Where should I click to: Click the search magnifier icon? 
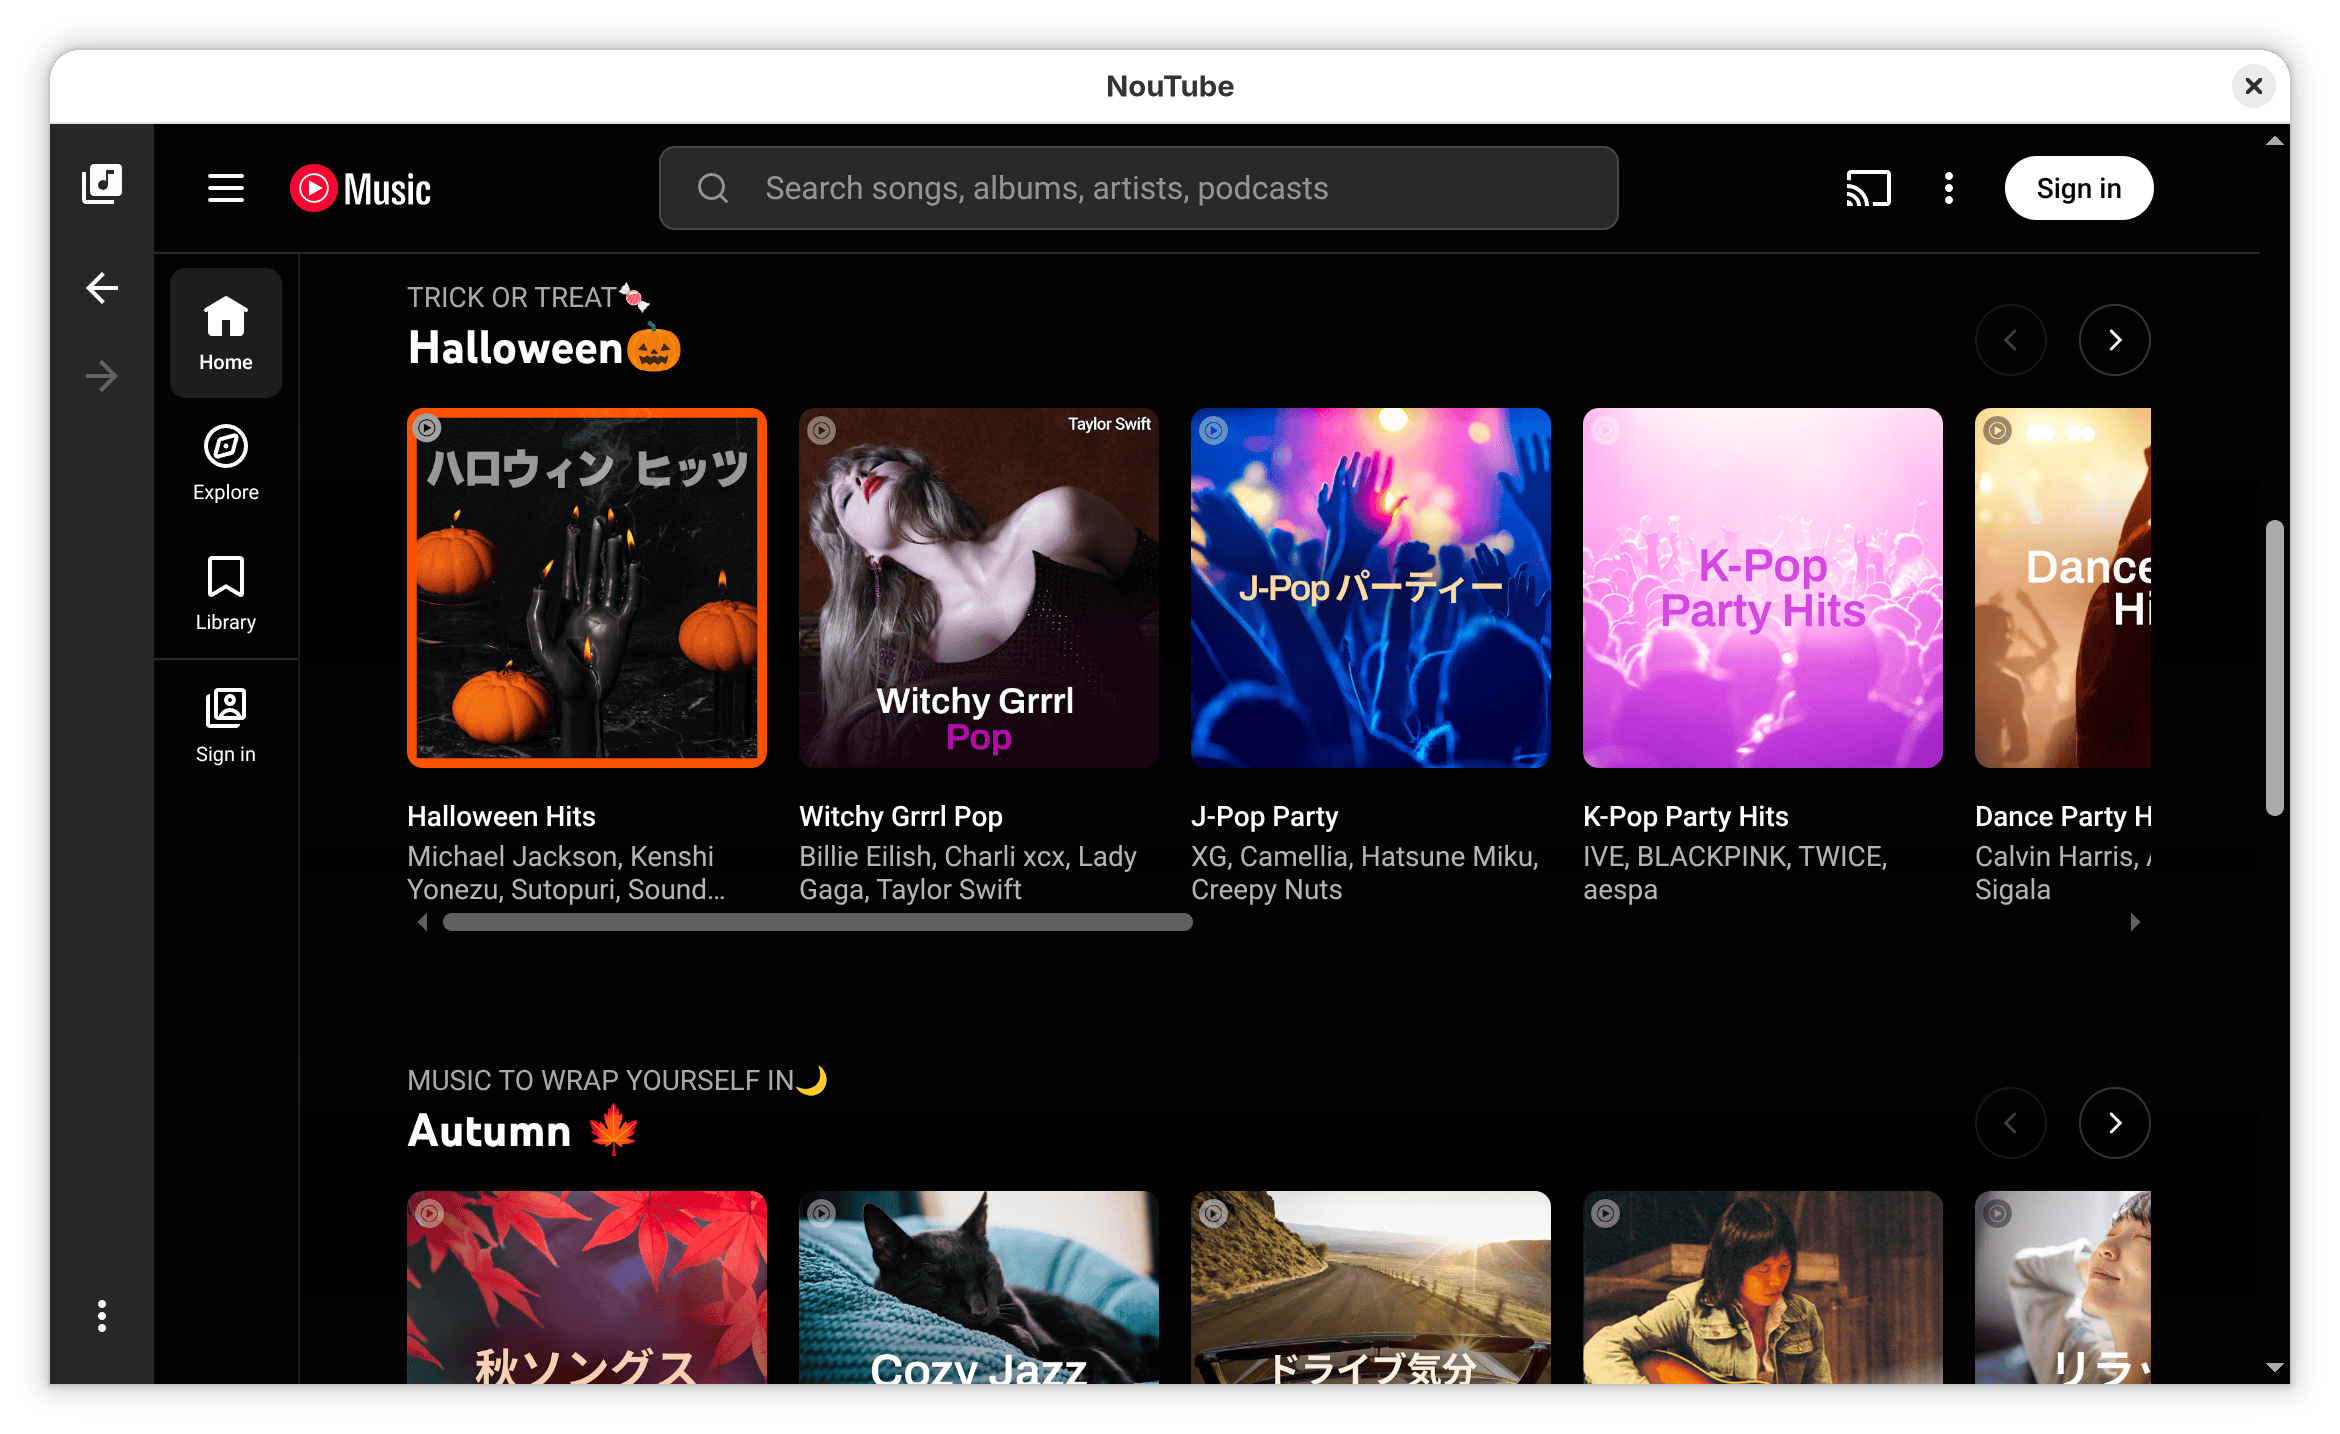coord(712,187)
